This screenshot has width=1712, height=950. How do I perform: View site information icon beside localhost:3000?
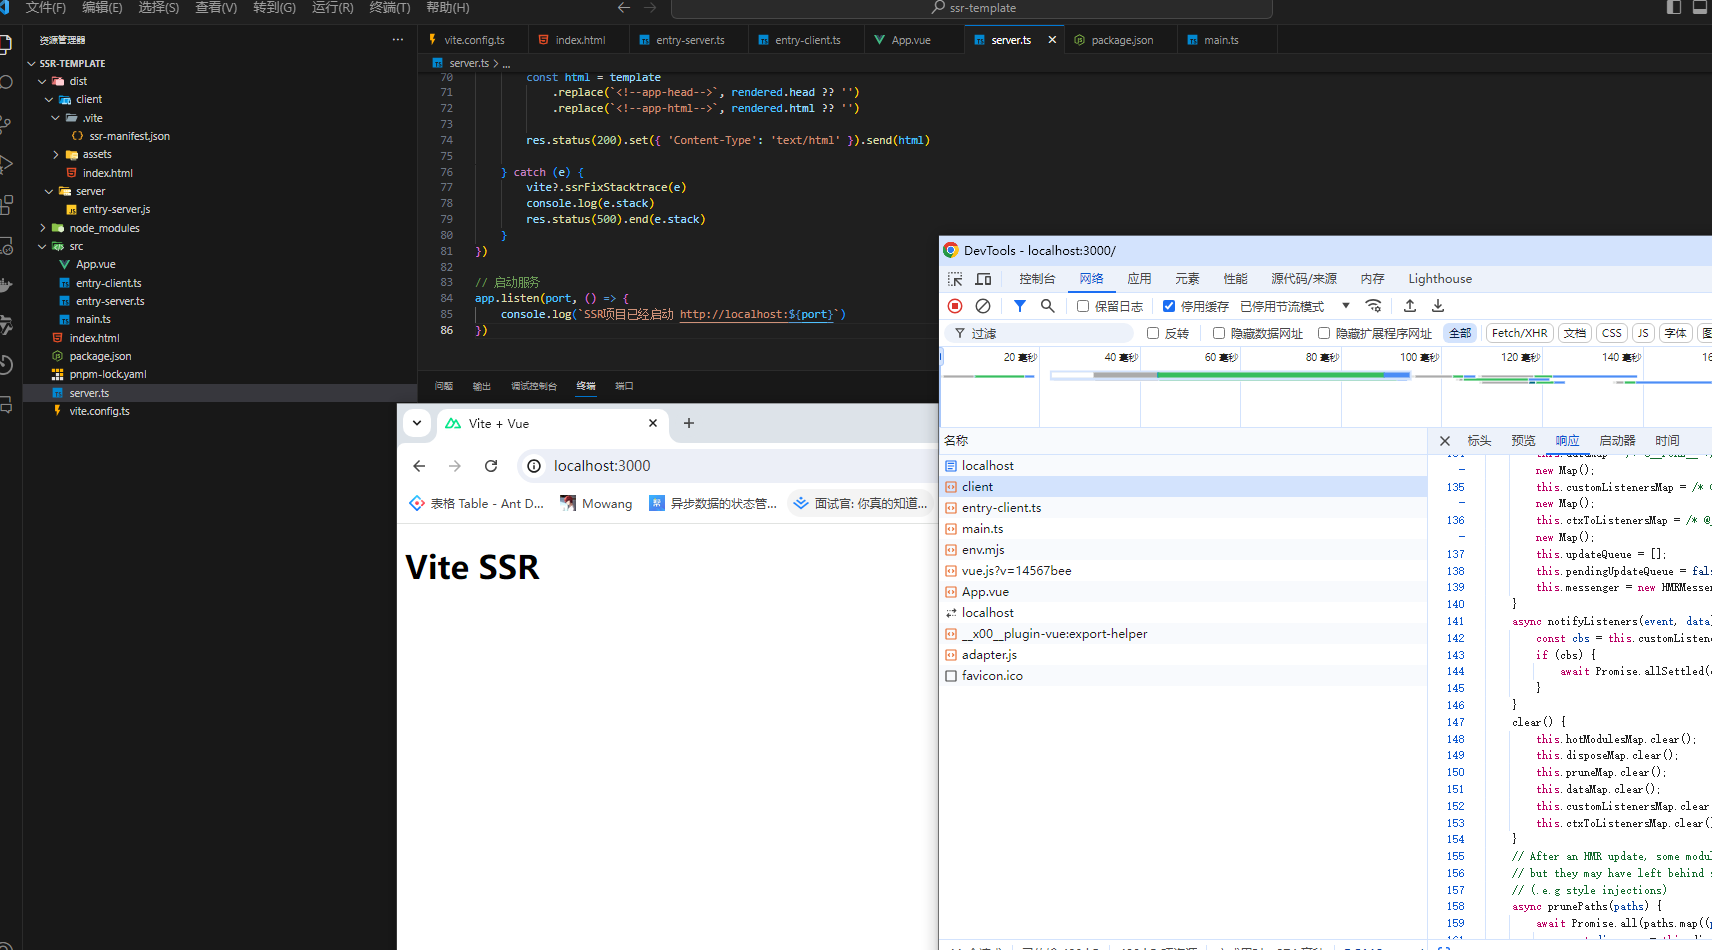(534, 466)
